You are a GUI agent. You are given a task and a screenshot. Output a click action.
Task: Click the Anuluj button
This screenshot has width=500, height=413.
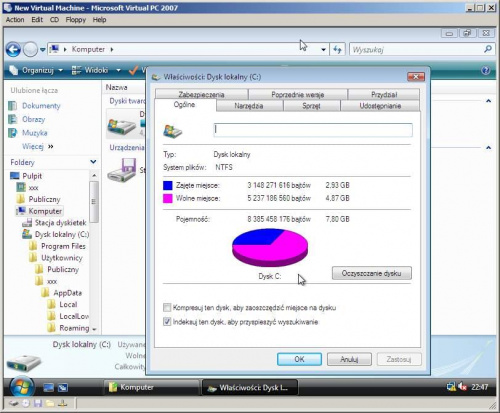click(x=349, y=359)
